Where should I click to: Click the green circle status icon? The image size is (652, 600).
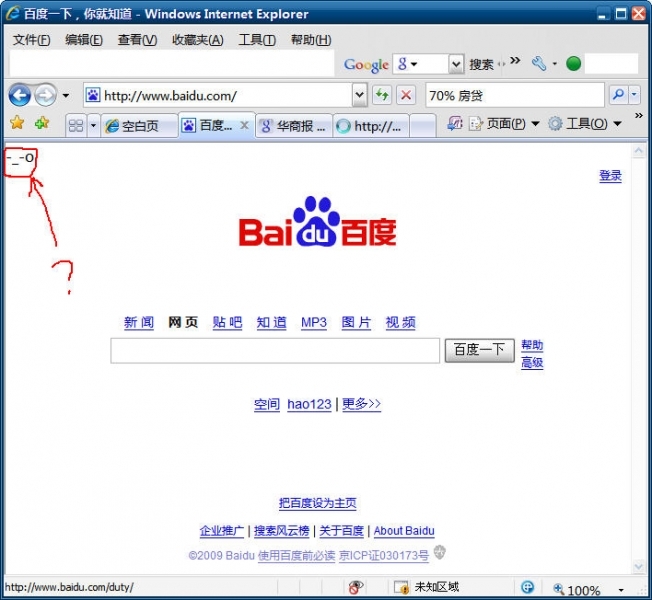(573, 64)
